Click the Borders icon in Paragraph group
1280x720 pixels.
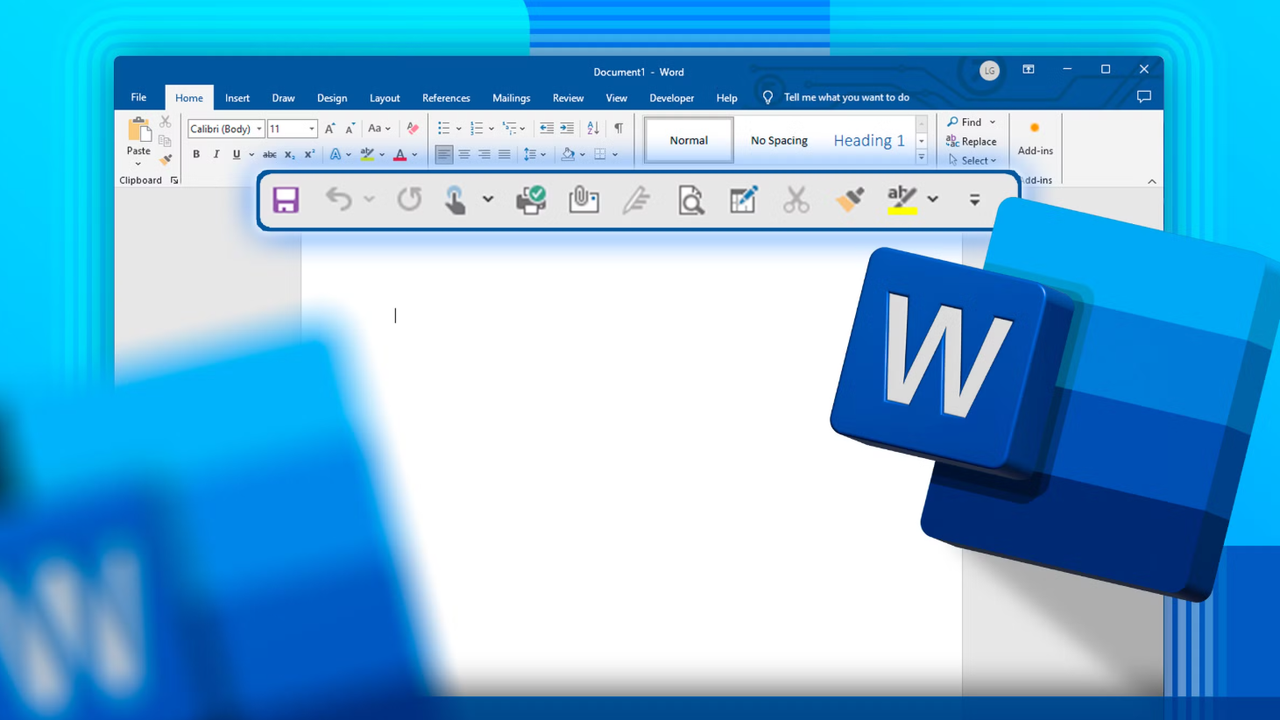point(600,154)
